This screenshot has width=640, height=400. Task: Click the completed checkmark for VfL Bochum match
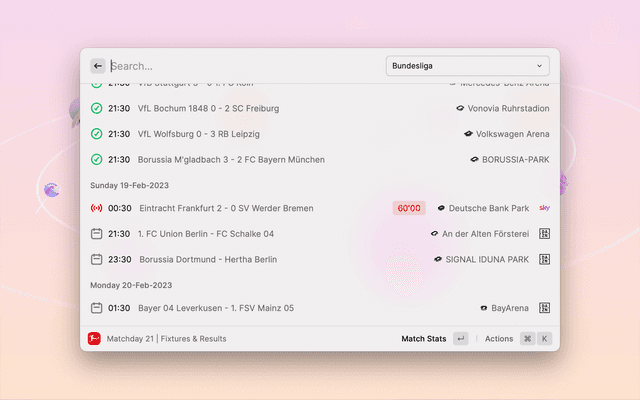pos(97,108)
